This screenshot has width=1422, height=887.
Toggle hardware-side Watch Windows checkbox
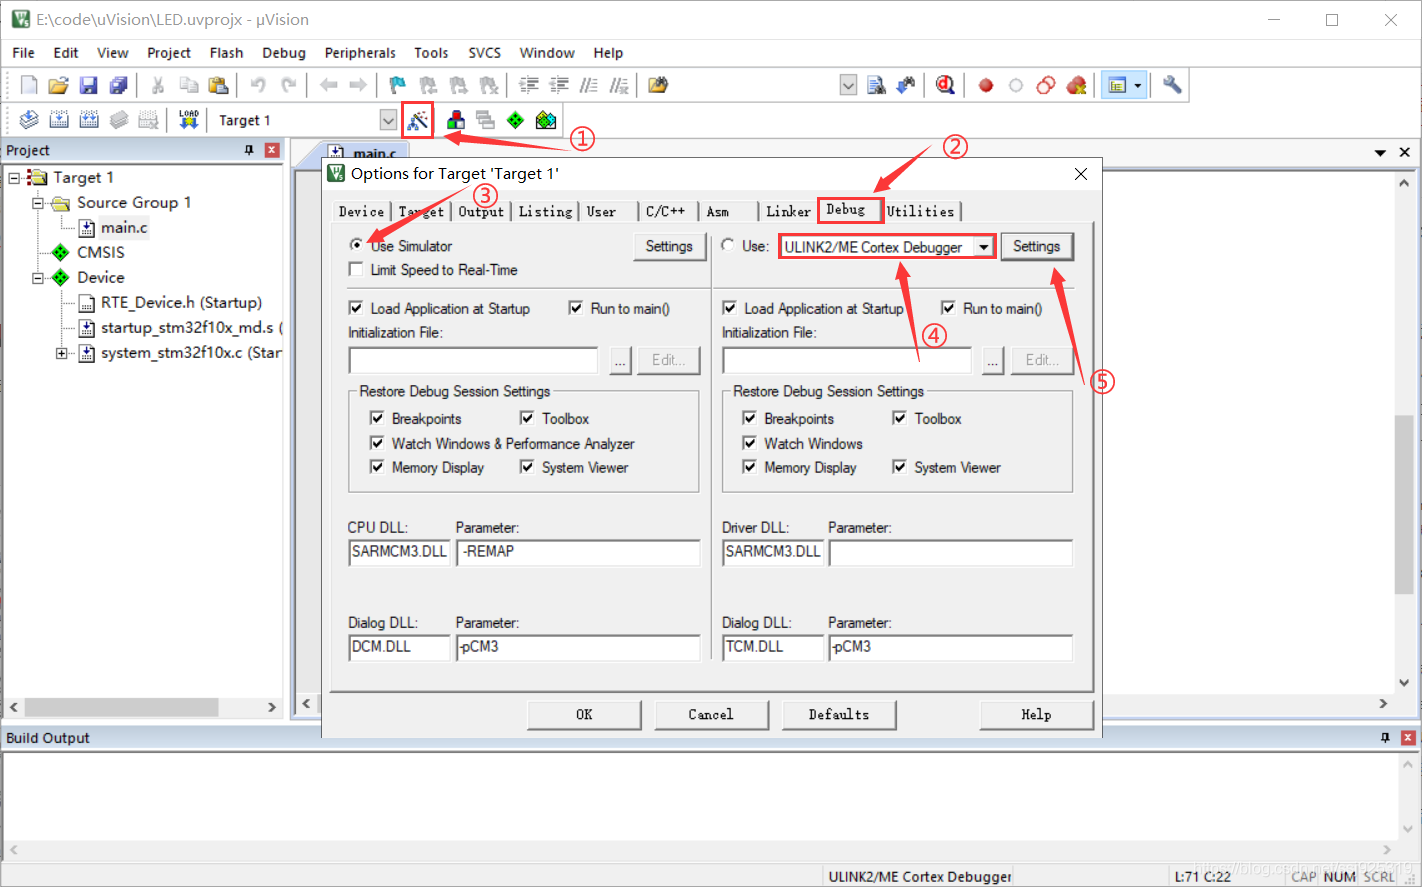pos(749,443)
